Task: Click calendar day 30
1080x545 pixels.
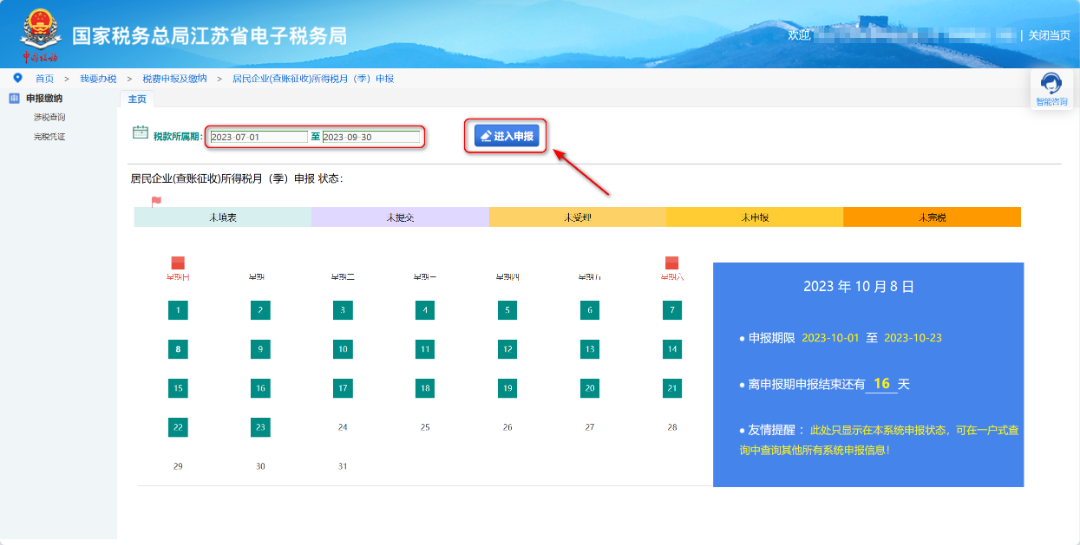Action: pos(260,466)
